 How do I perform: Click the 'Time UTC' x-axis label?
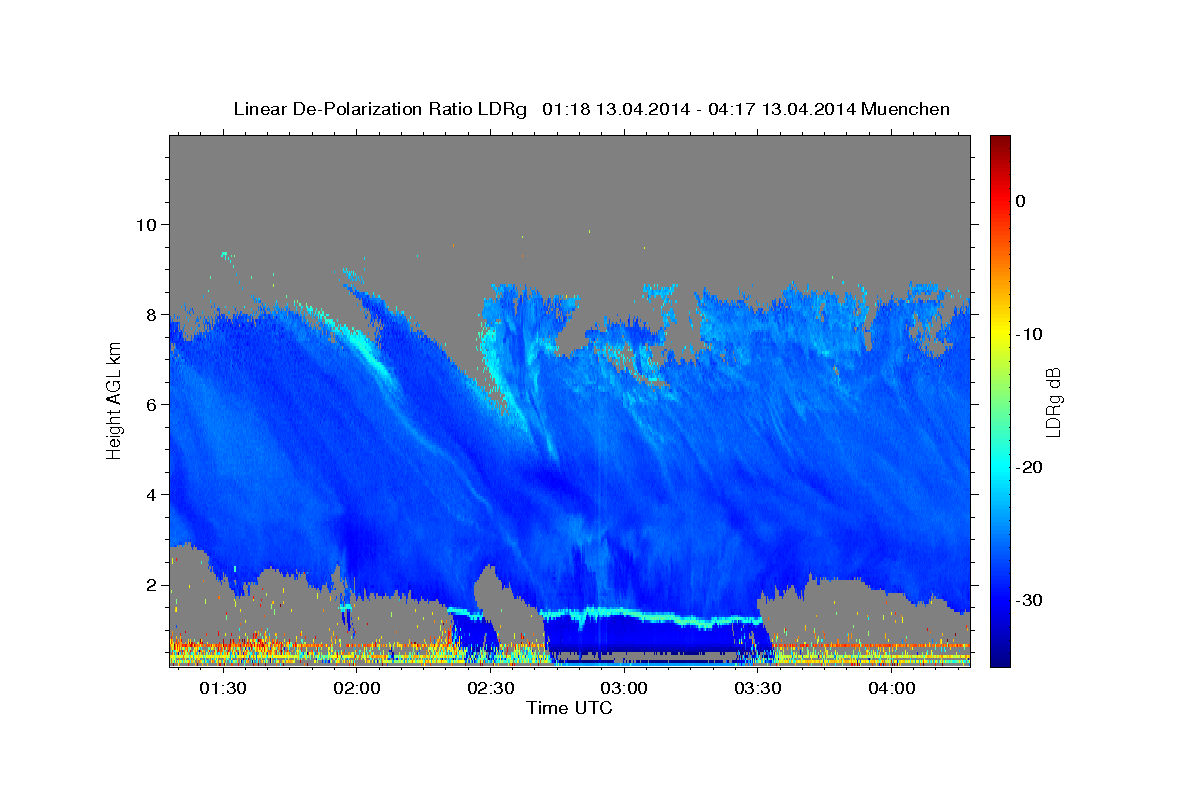[x=569, y=708]
